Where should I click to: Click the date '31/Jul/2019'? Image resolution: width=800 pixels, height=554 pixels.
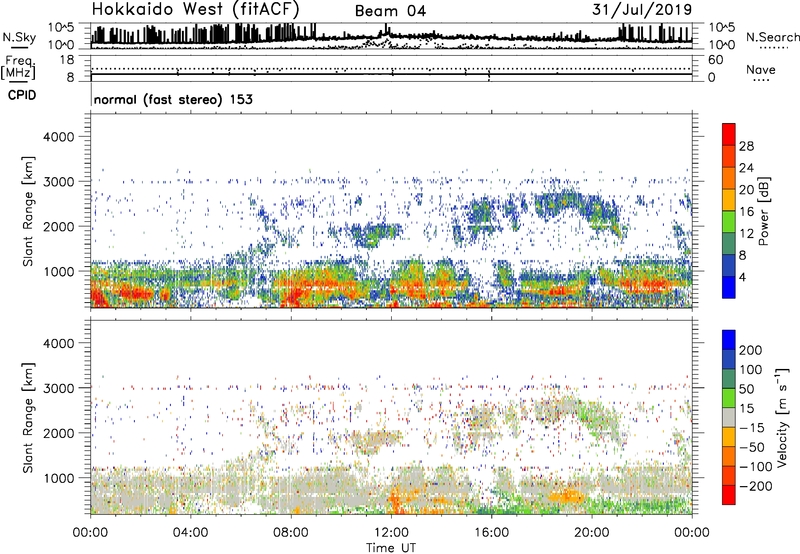pos(642,10)
